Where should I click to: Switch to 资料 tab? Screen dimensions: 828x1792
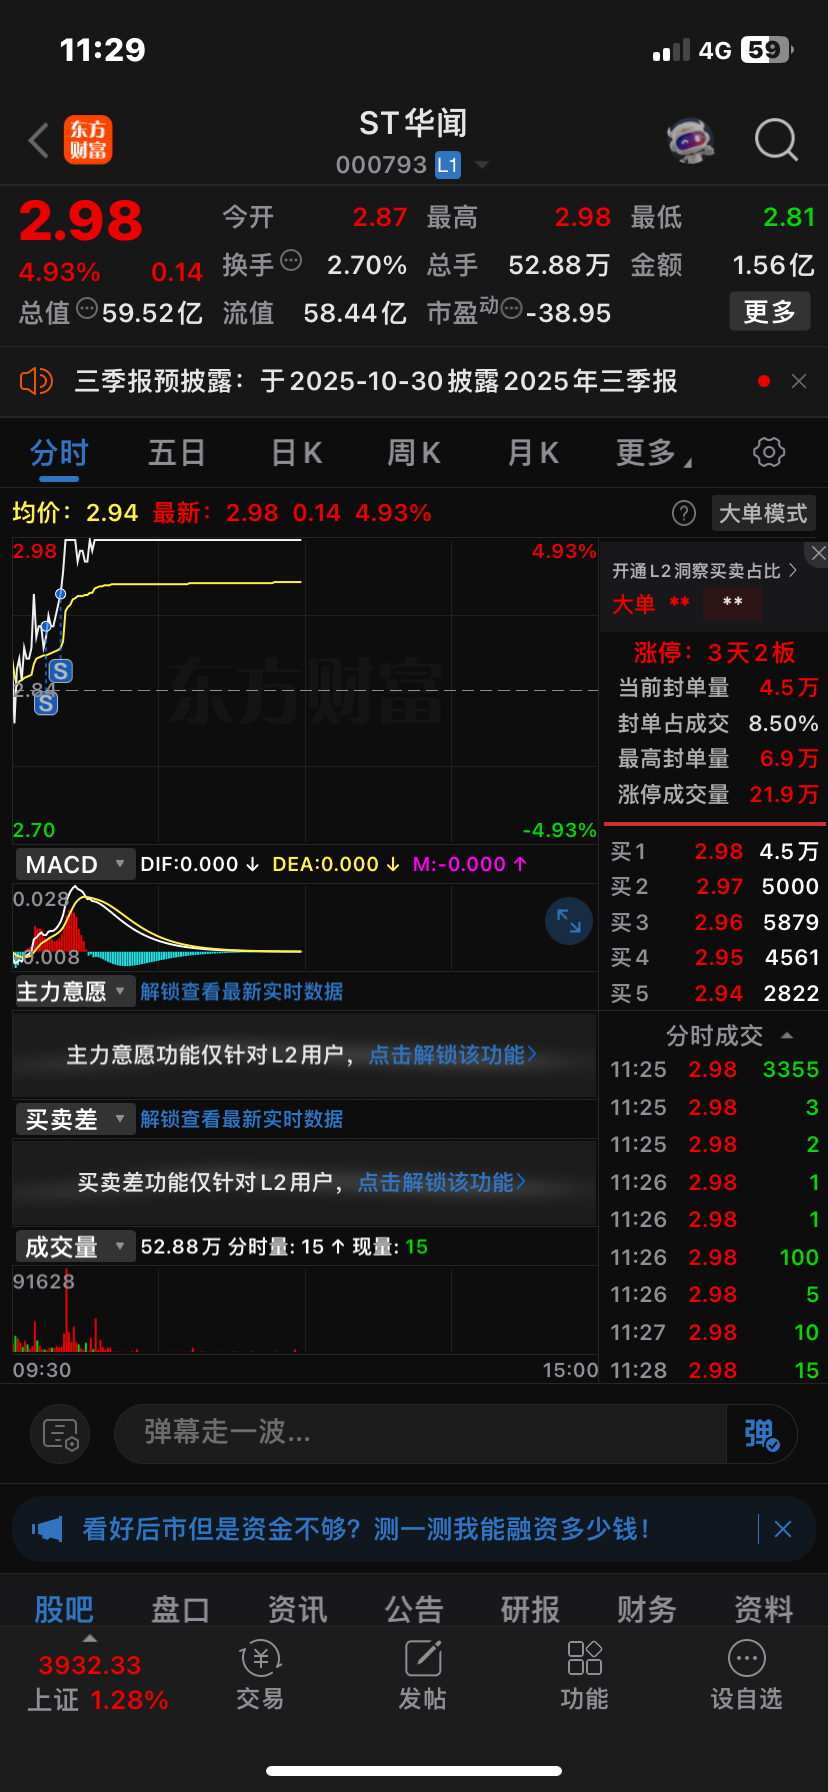click(x=763, y=1609)
